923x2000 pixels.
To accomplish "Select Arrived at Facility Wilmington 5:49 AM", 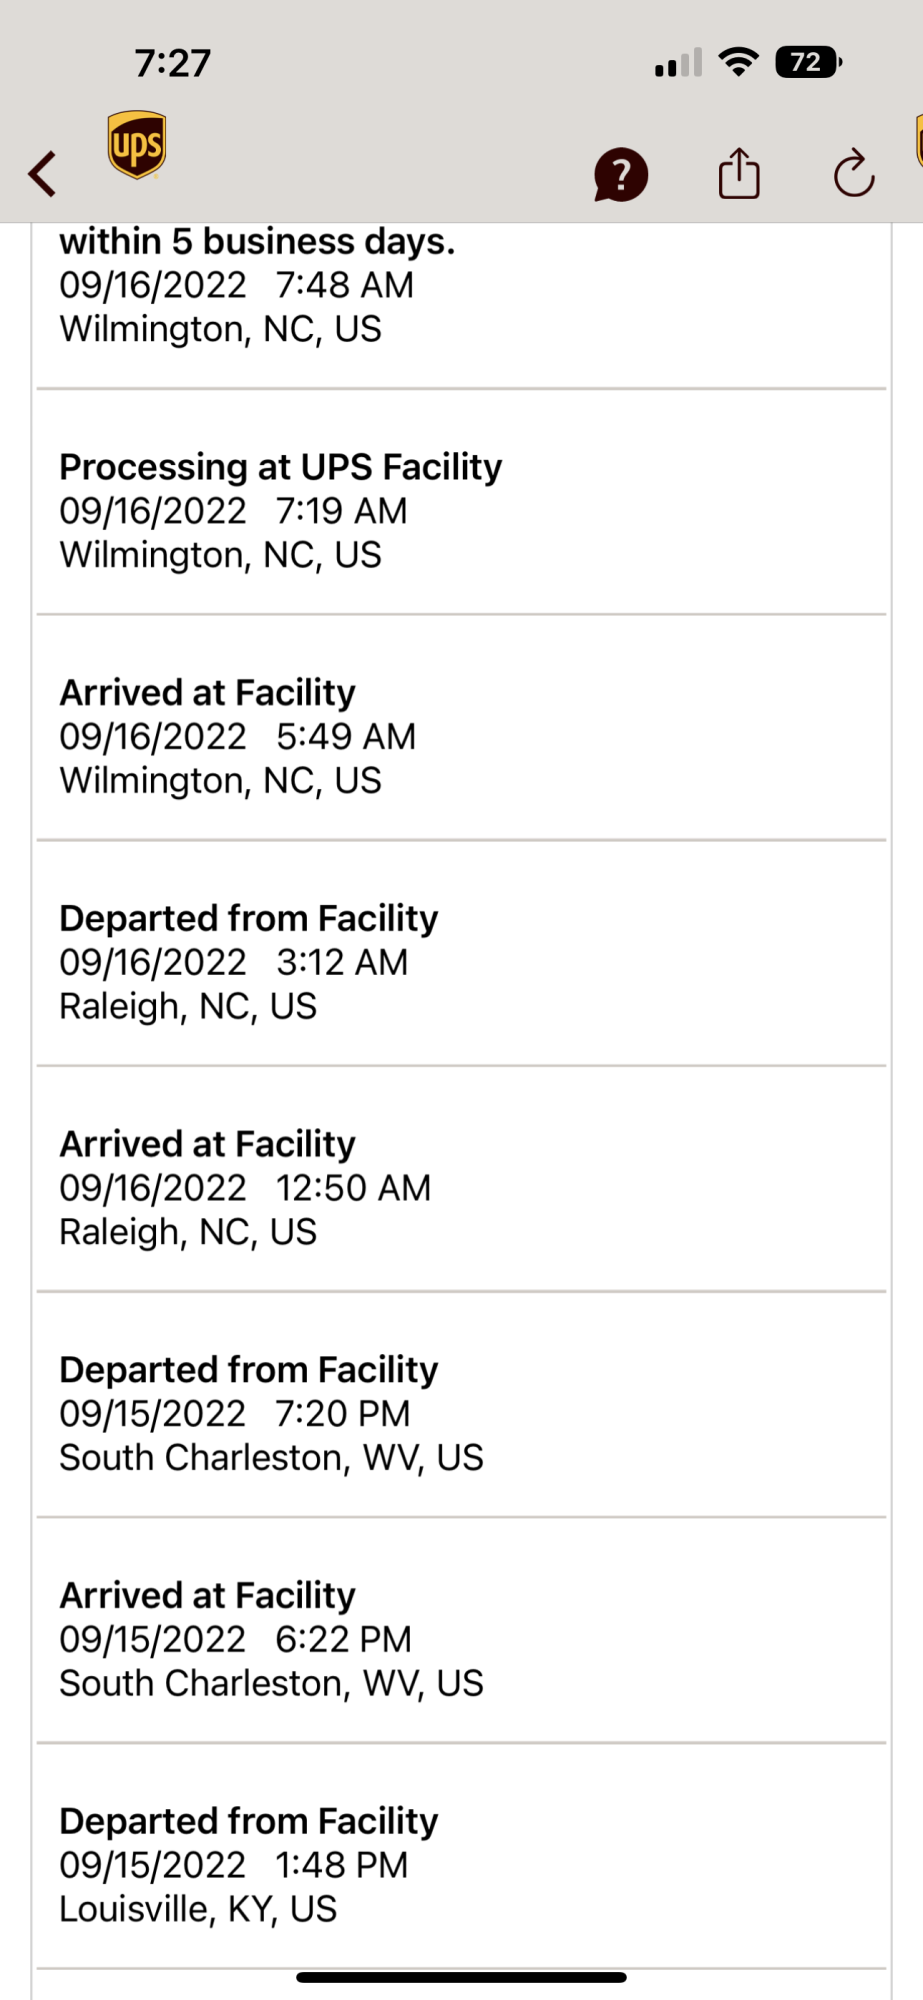I will pyautogui.click(x=461, y=736).
